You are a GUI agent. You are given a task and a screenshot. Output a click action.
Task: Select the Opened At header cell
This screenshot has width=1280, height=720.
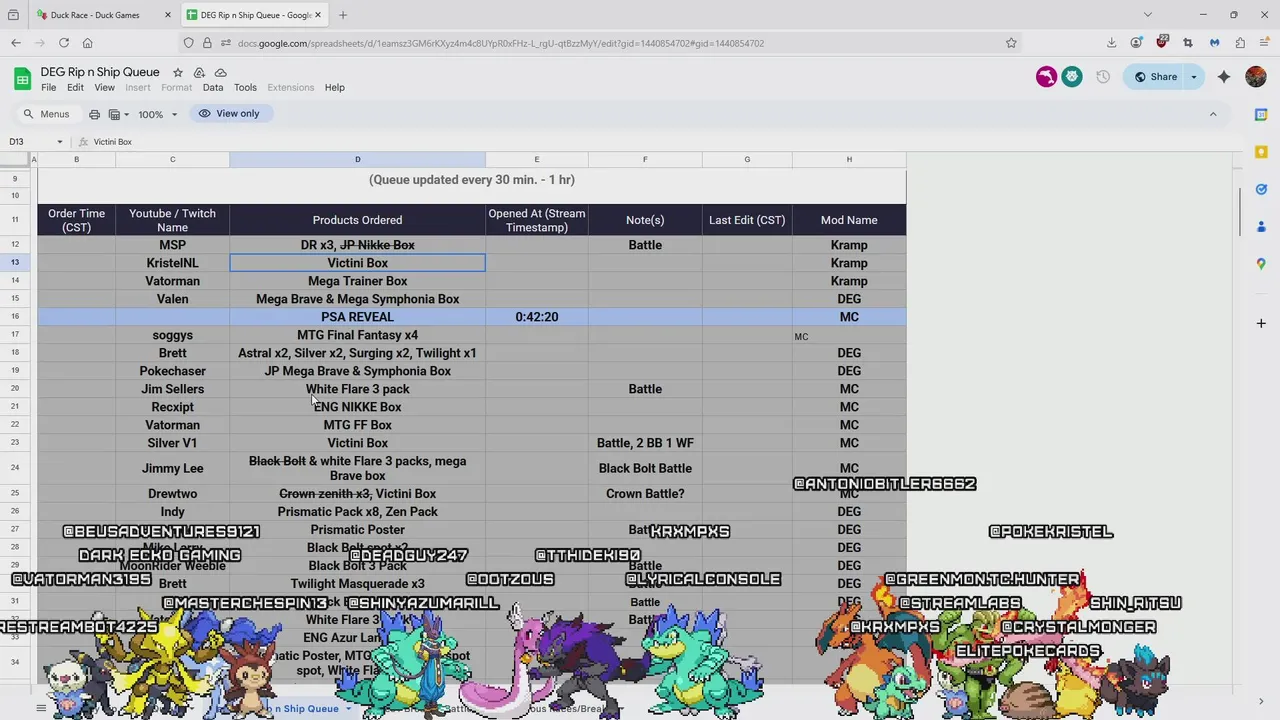(537, 220)
